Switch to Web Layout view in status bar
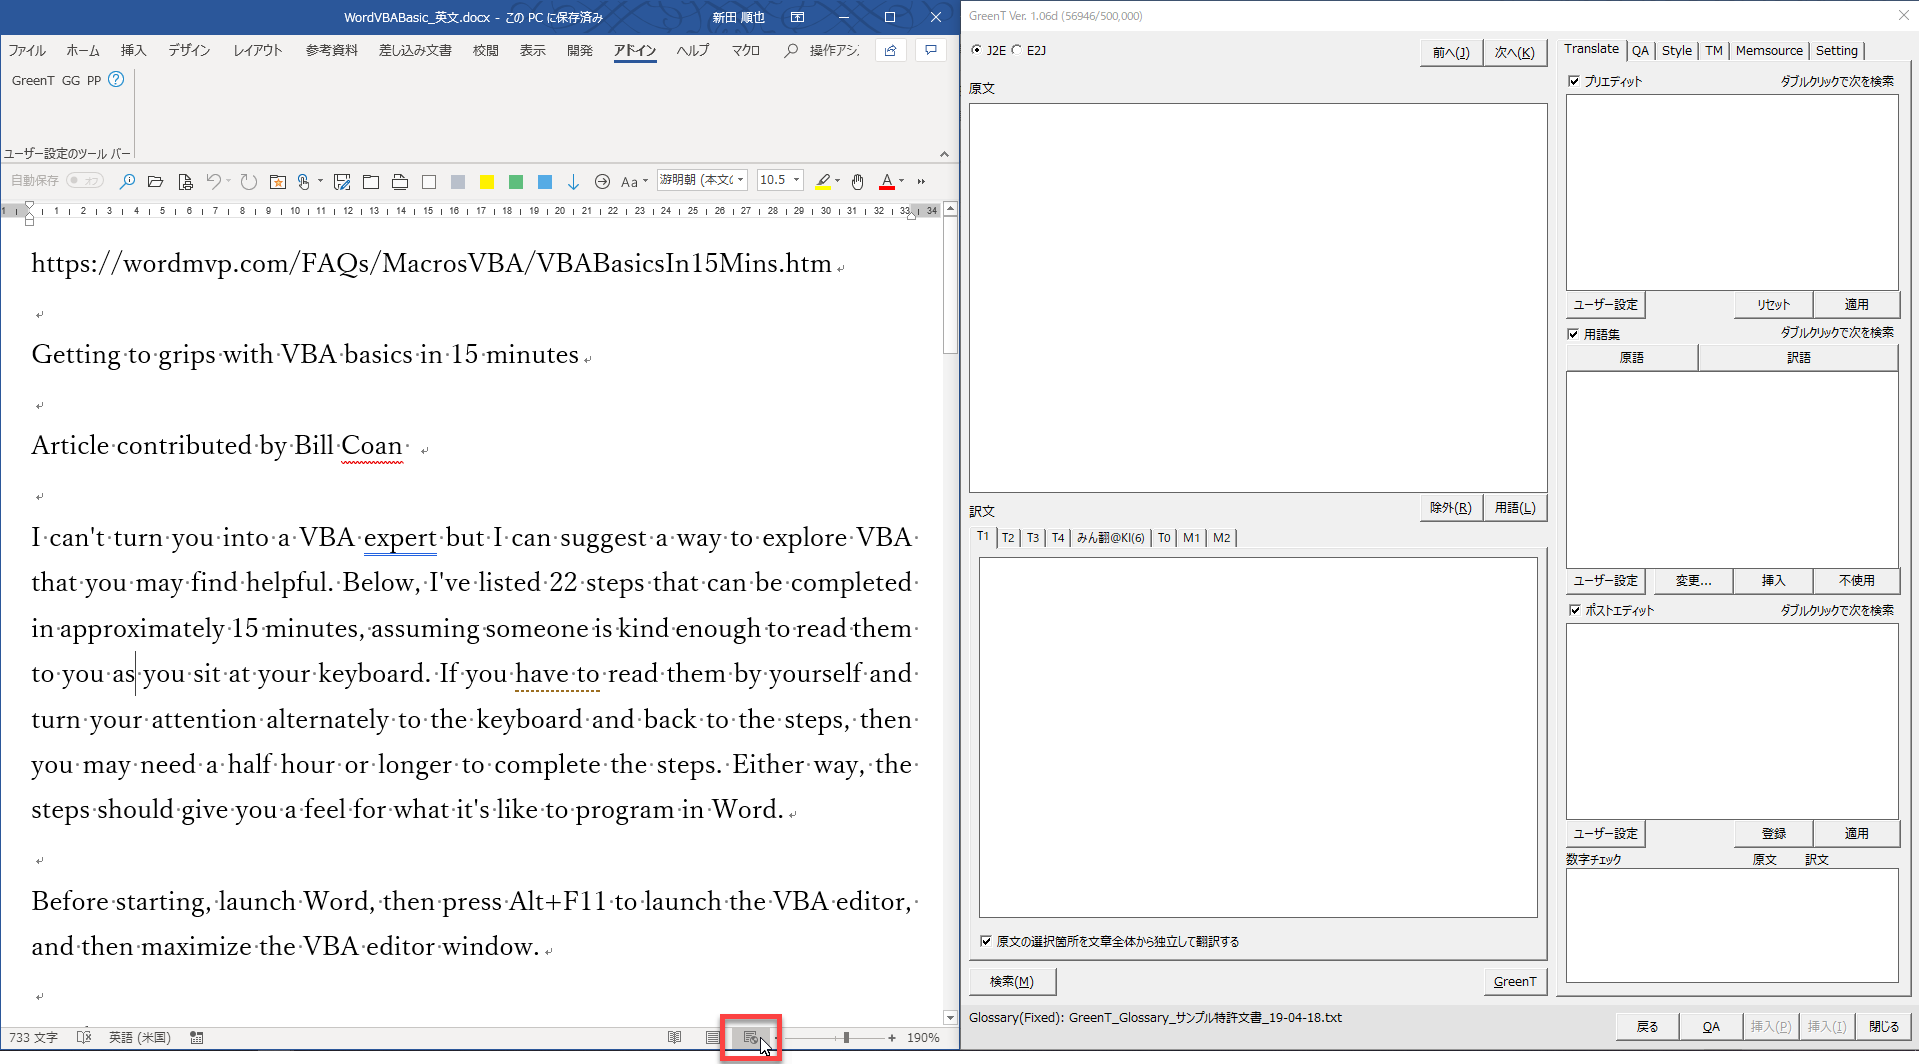The image size is (1919, 1064). 750,1038
